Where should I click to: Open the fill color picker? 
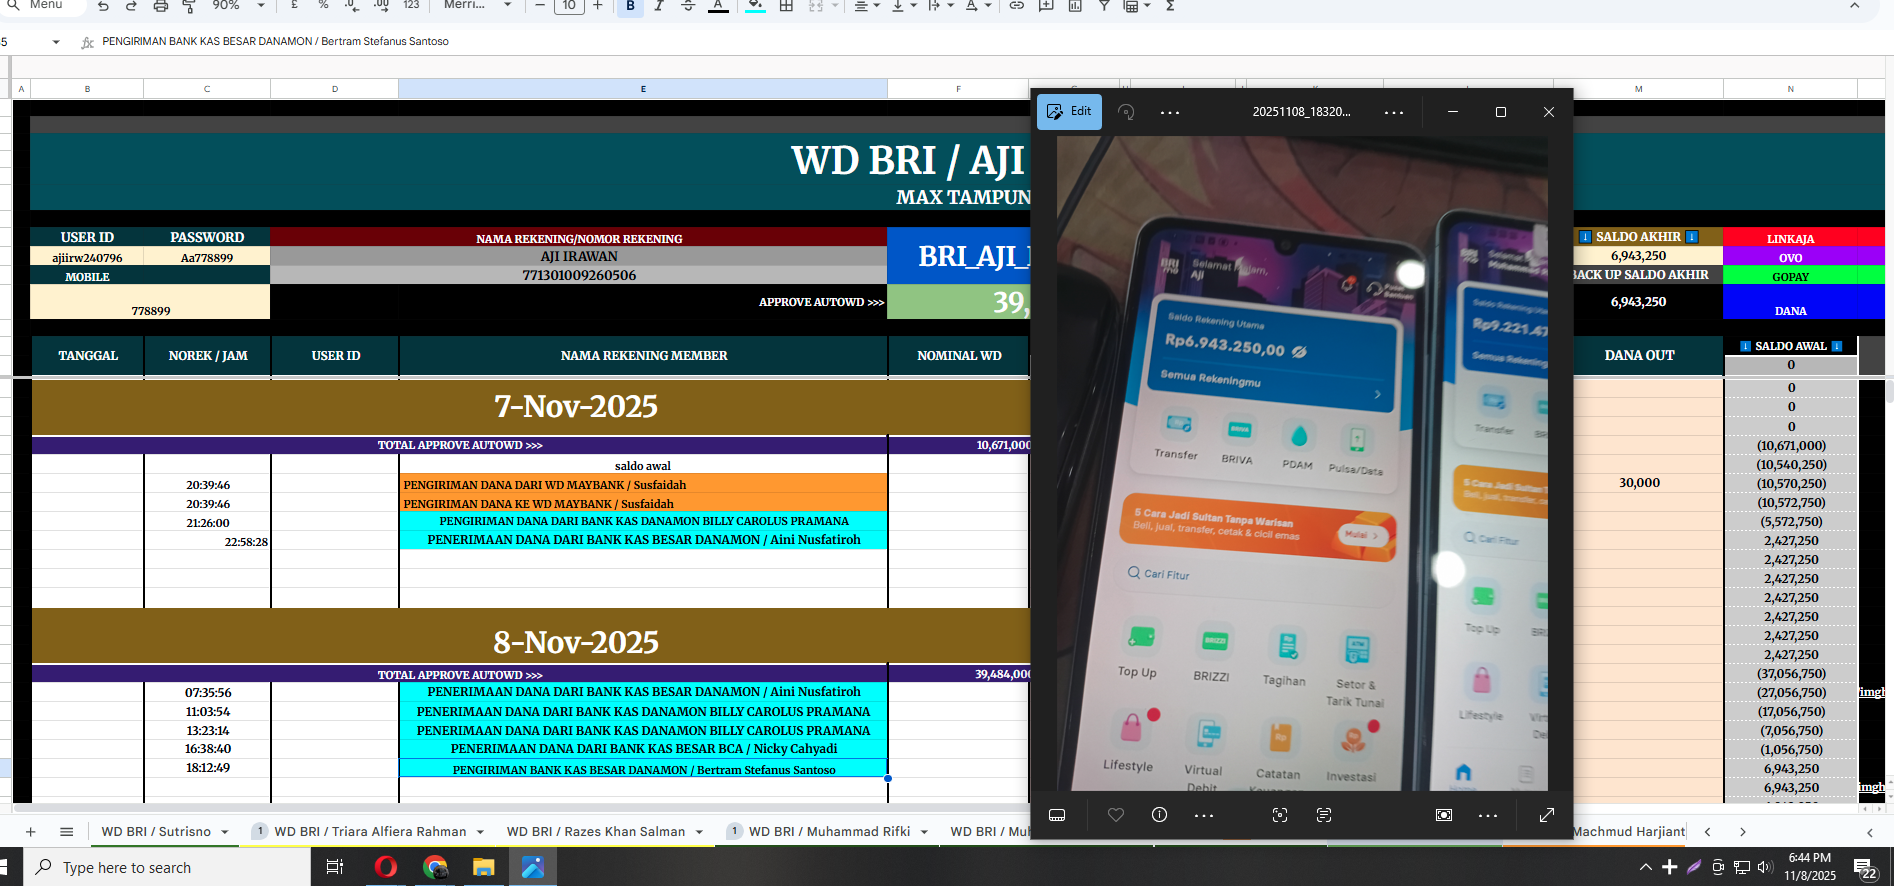755,6
